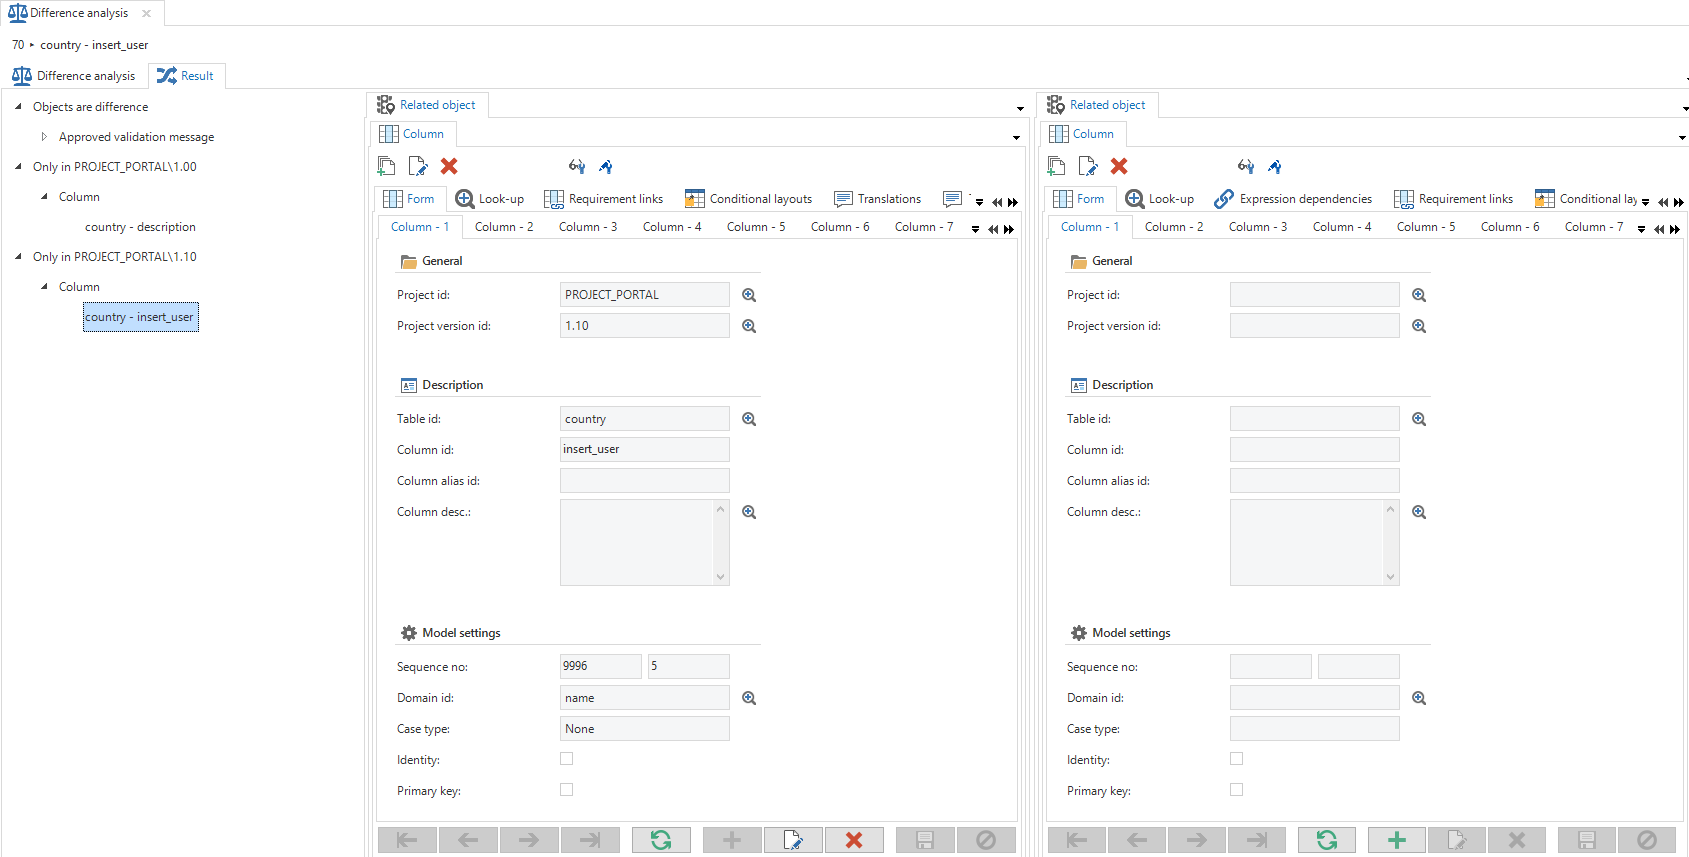Open the Conditional layouts tab in left panel

click(749, 199)
